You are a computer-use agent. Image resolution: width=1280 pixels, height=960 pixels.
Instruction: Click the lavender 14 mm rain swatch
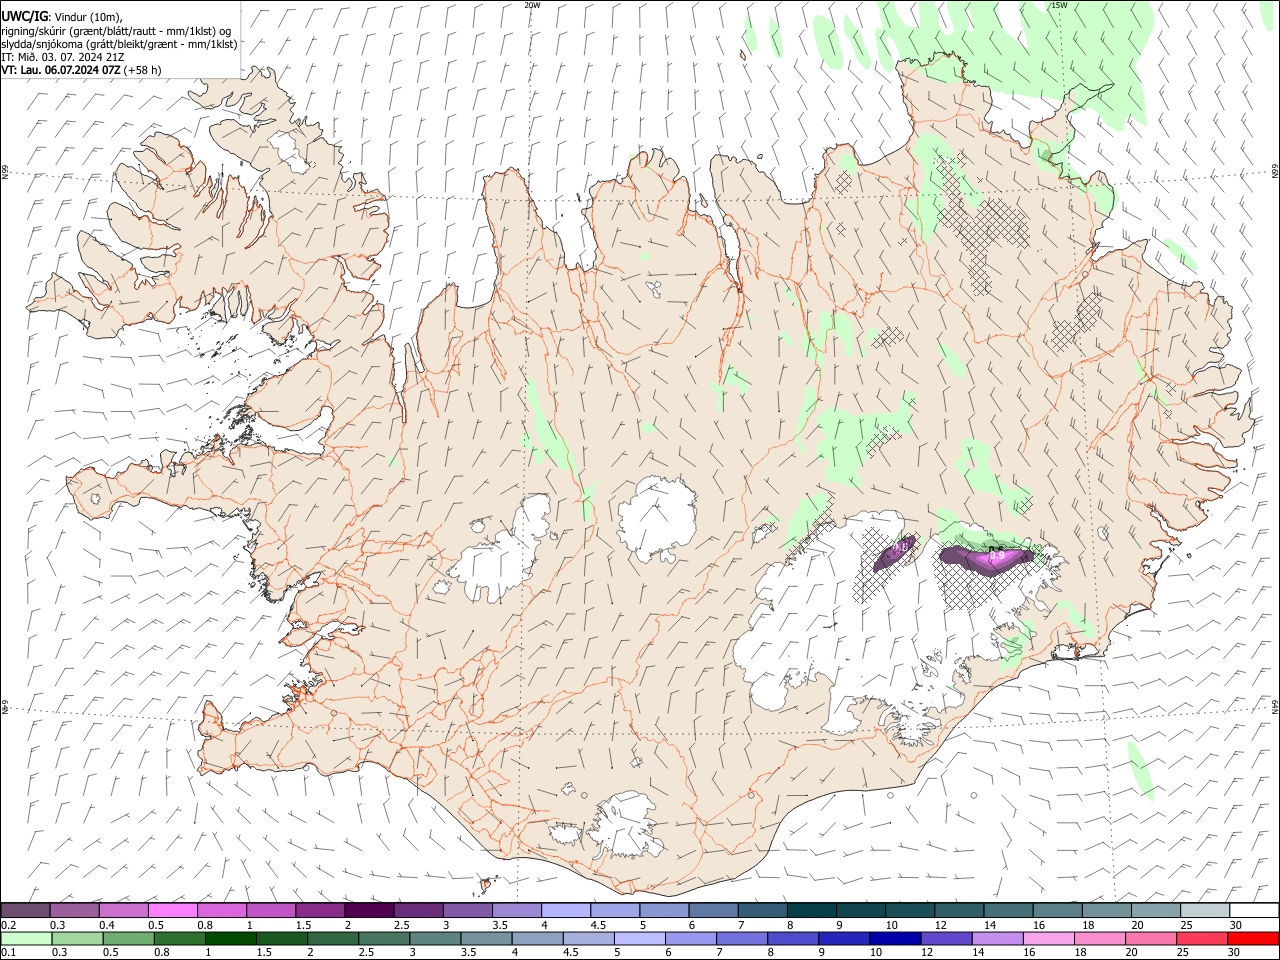click(998, 938)
